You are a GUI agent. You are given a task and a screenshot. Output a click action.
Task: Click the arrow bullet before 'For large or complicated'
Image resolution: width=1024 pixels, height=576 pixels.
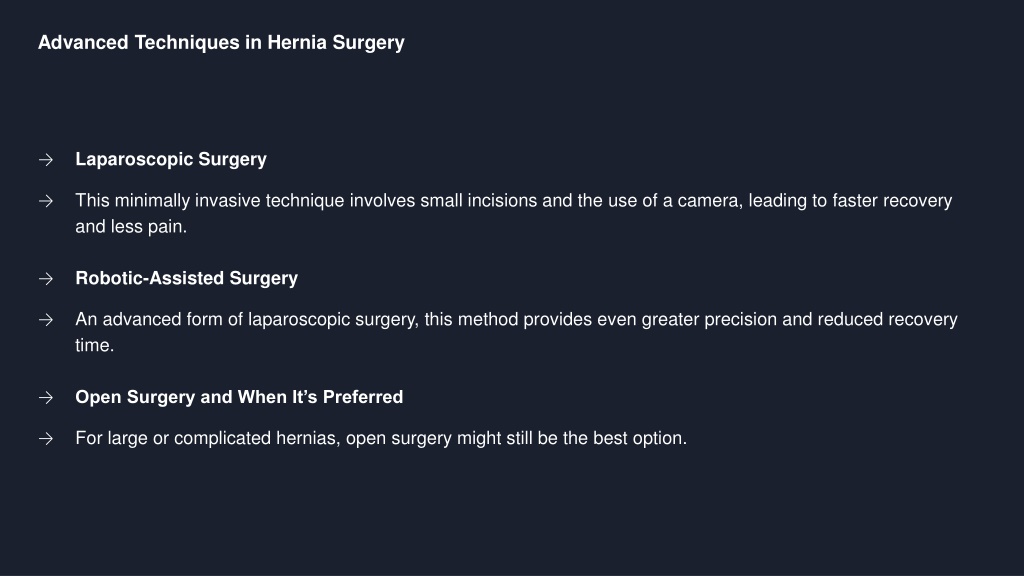[x=46, y=439]
